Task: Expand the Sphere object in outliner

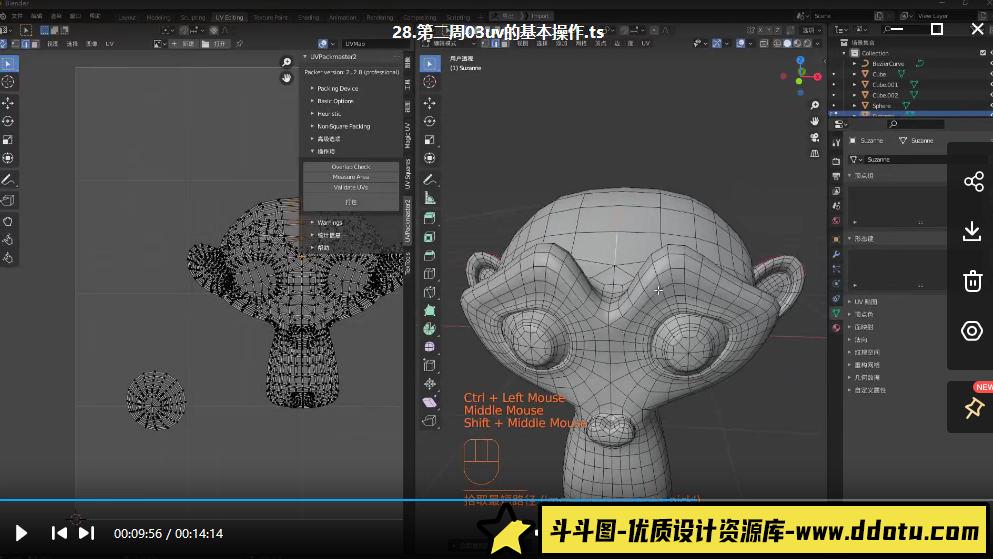Action: (854, 105)
